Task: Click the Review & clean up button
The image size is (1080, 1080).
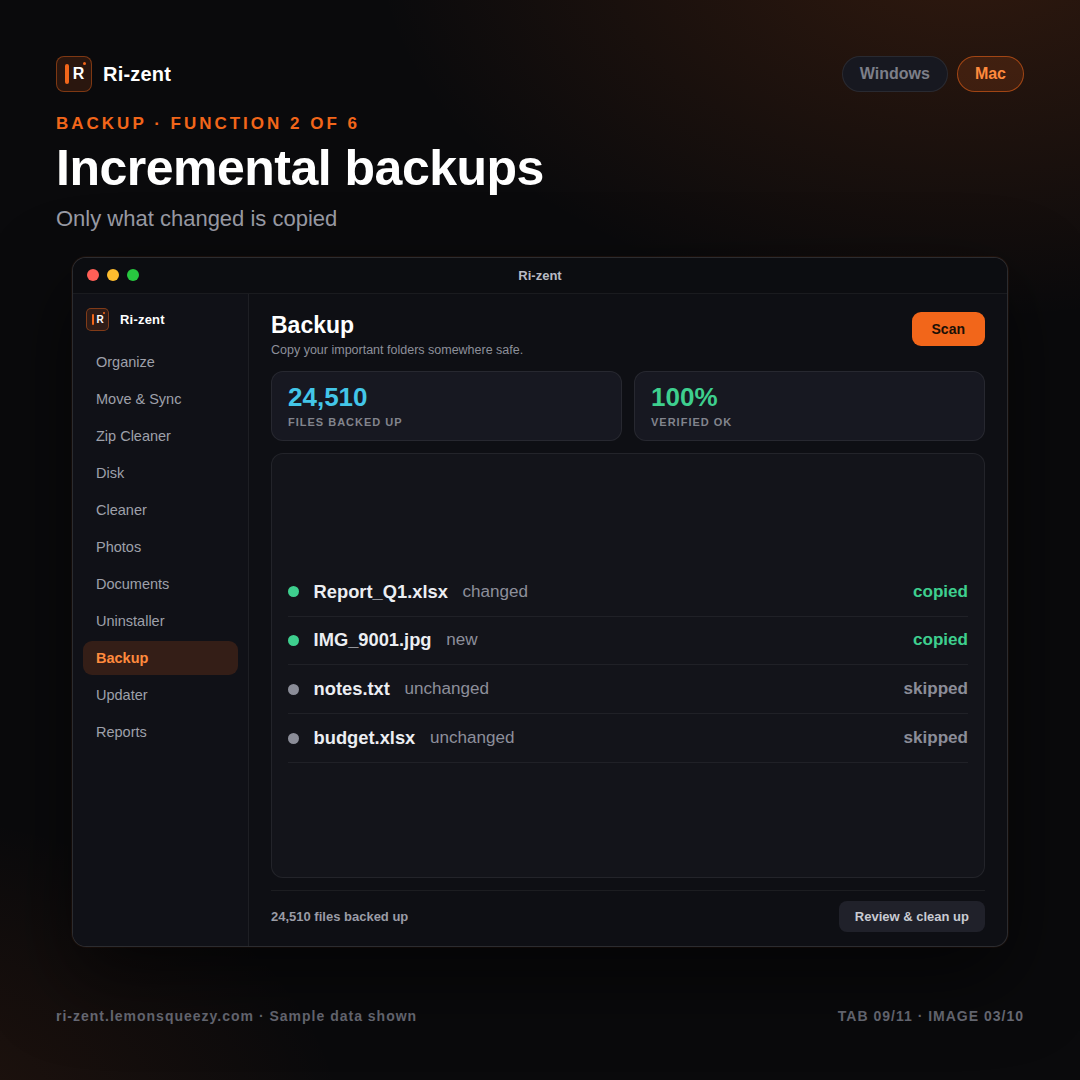Action: [x=911, y=917]
